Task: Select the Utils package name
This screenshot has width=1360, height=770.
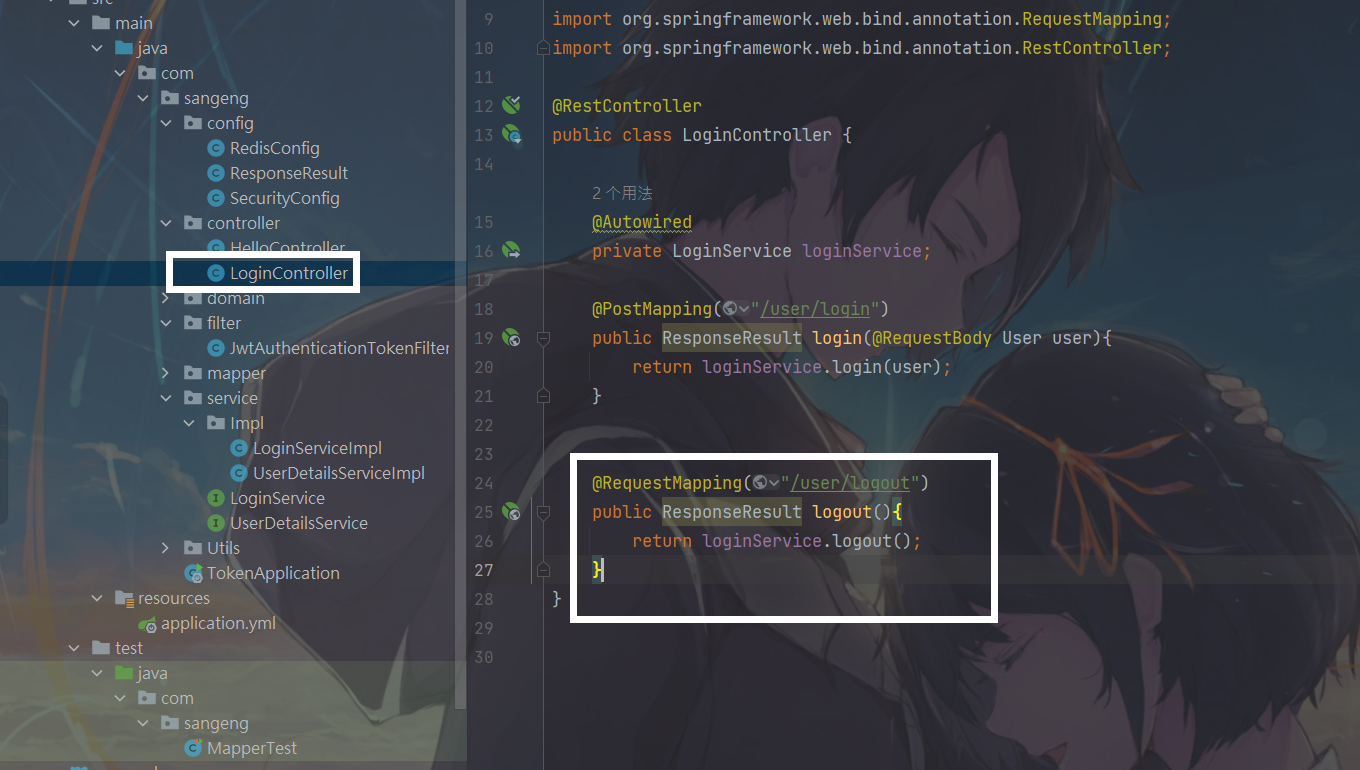Action: coord(223,548)
